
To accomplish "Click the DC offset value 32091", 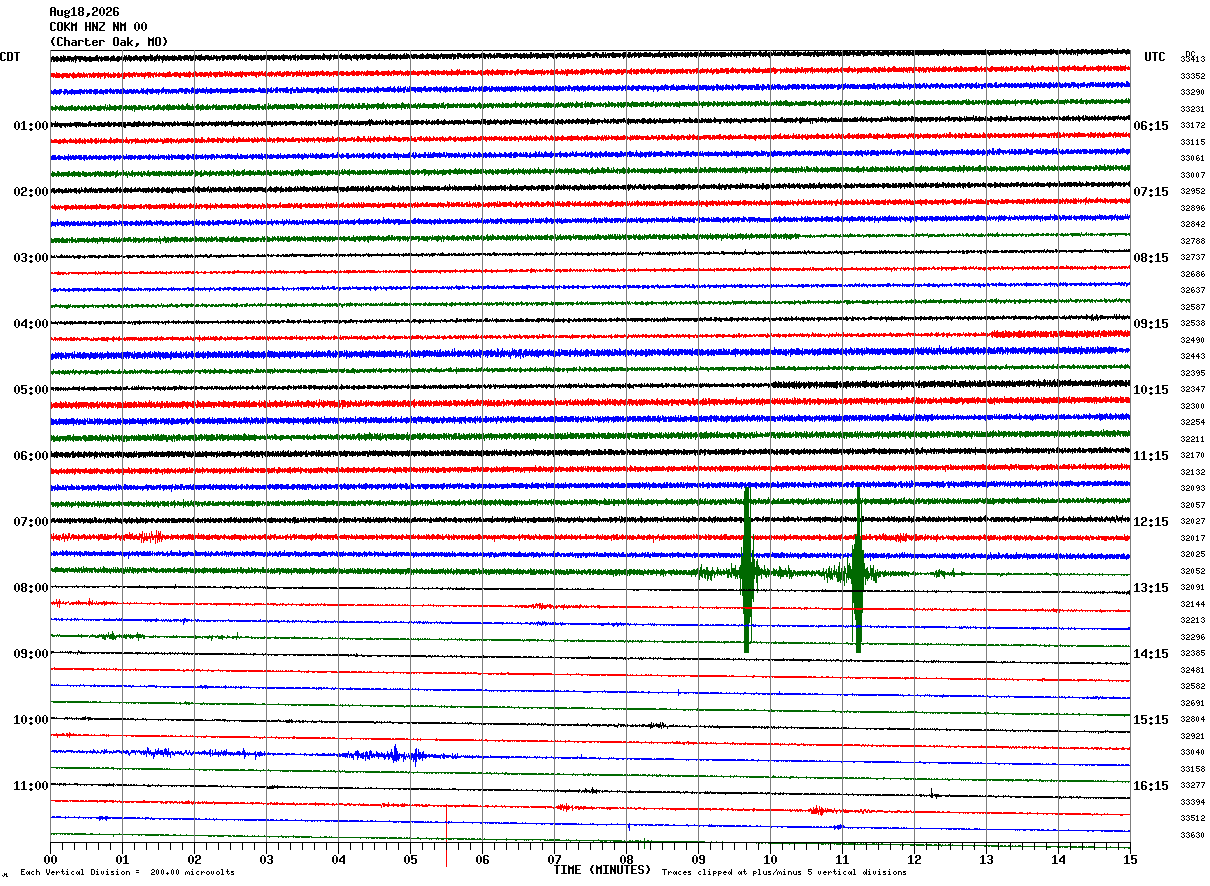I will tap(1192, 587).
